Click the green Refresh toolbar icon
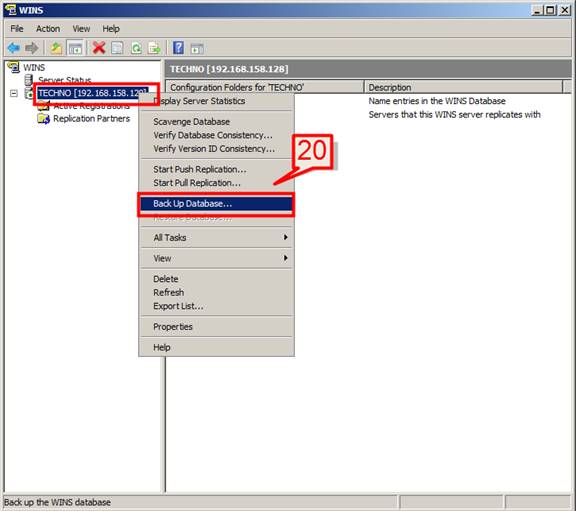576x511 pixels. pyautogui.click(x=136, y=48)
